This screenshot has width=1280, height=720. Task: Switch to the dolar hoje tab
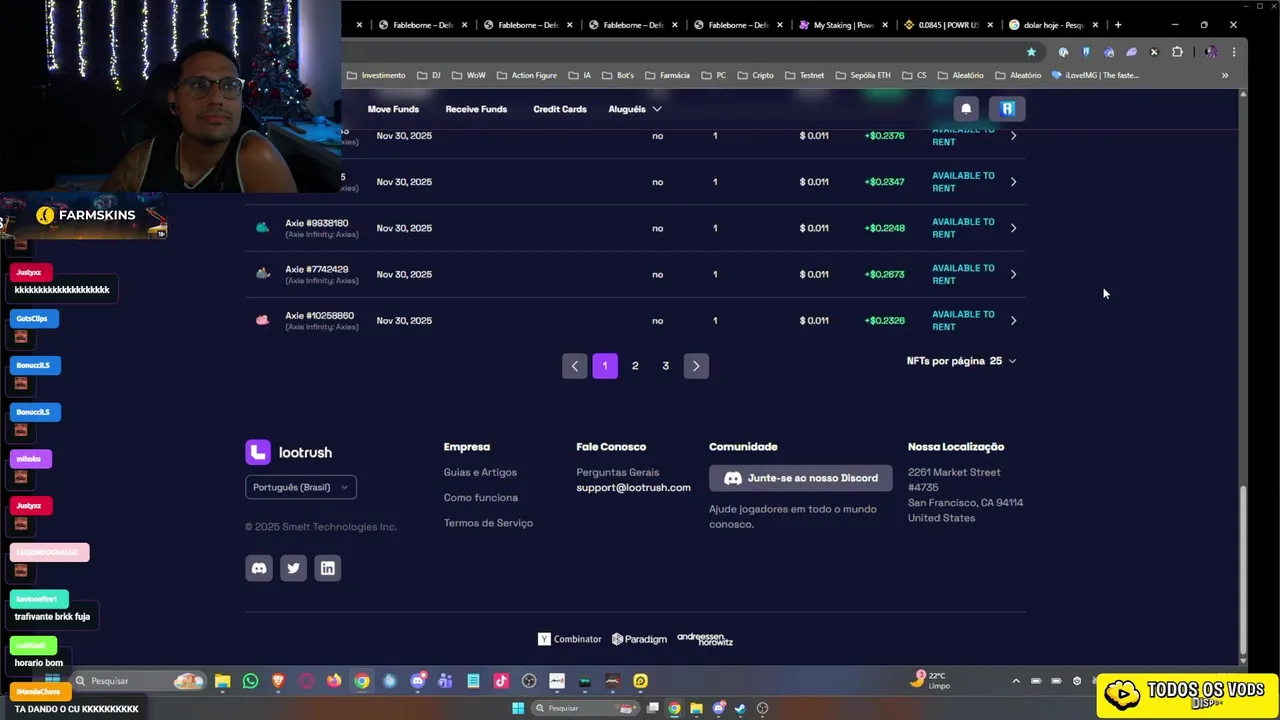tap(1055, 25)
